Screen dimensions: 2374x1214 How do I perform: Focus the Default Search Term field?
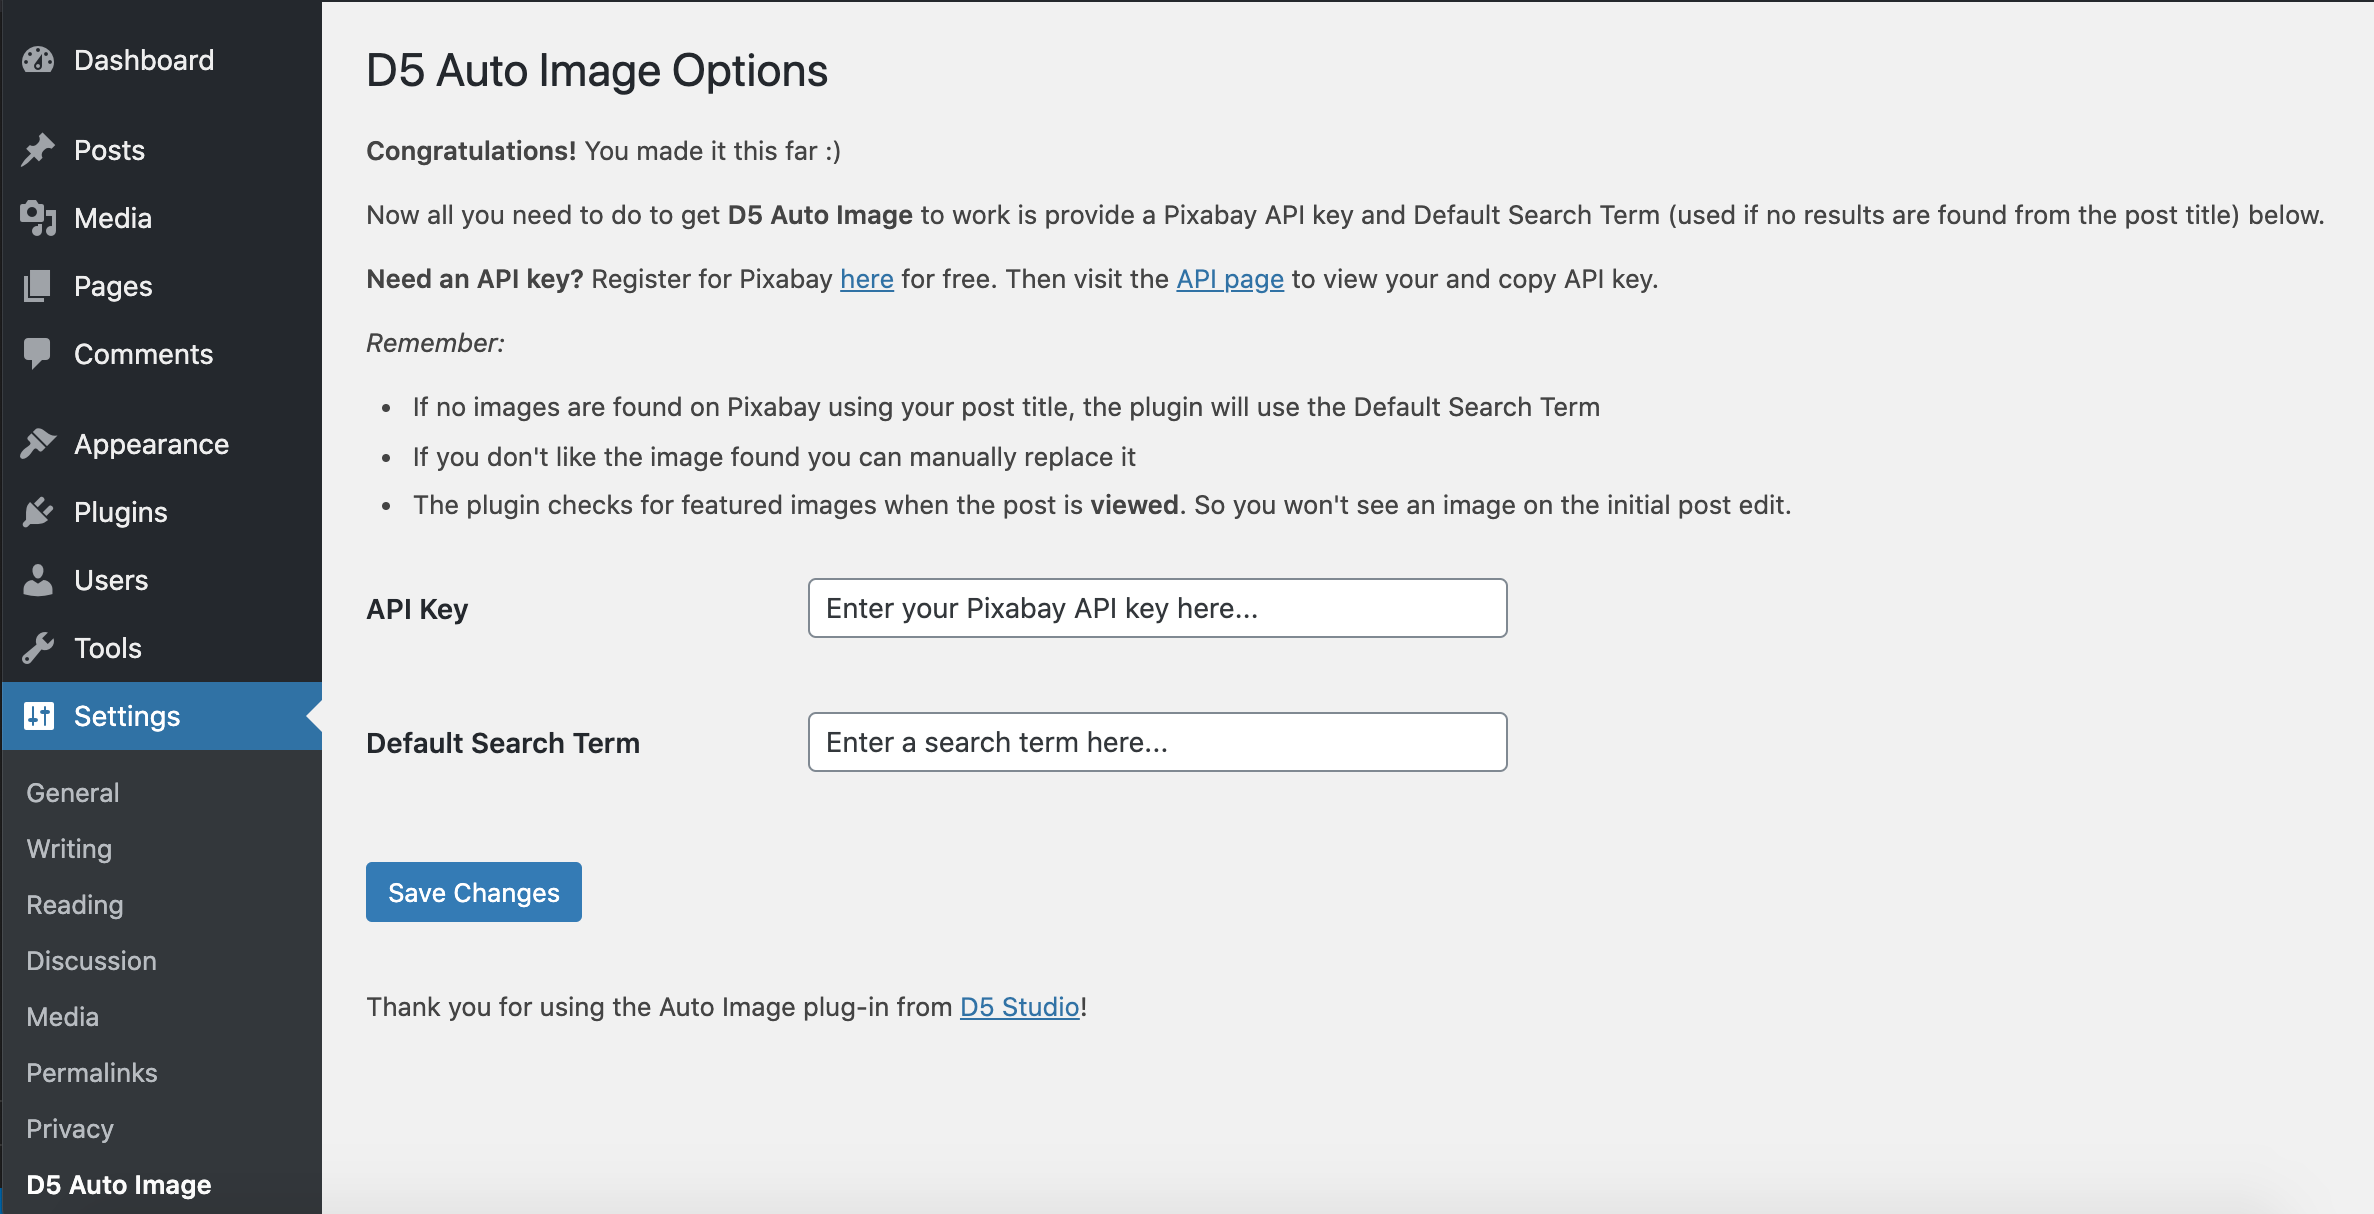(x=1158, y=742)
